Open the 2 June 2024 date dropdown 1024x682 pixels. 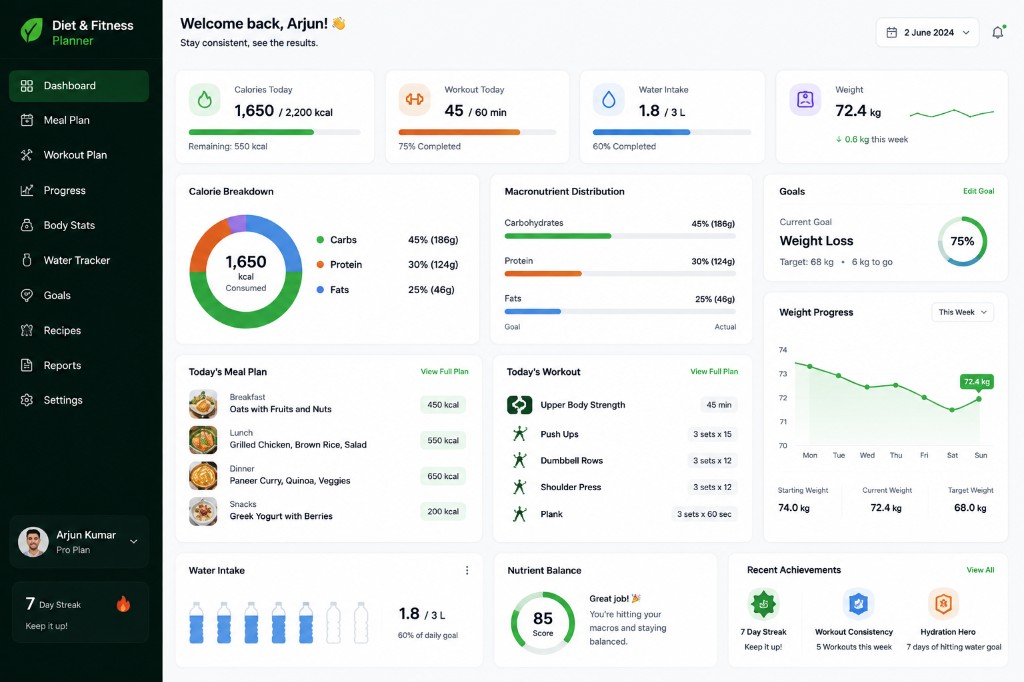coord(927,33)
